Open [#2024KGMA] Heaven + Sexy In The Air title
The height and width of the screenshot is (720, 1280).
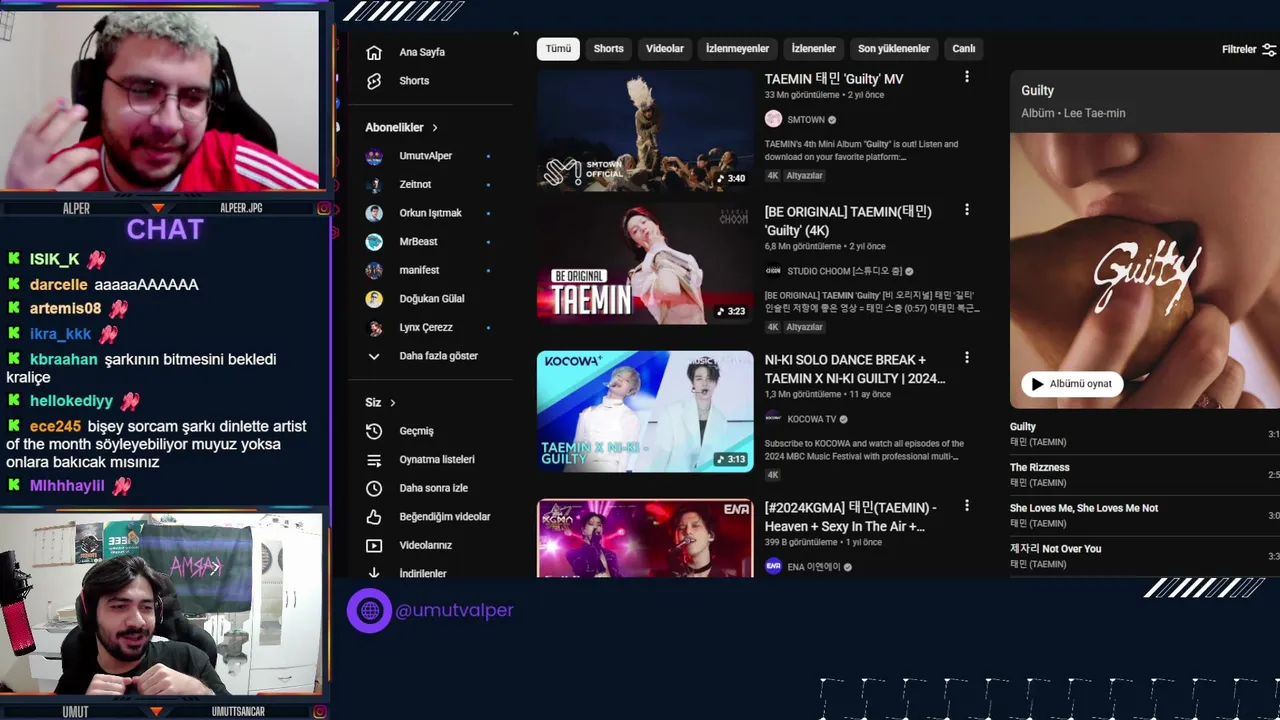coord(851,517)
